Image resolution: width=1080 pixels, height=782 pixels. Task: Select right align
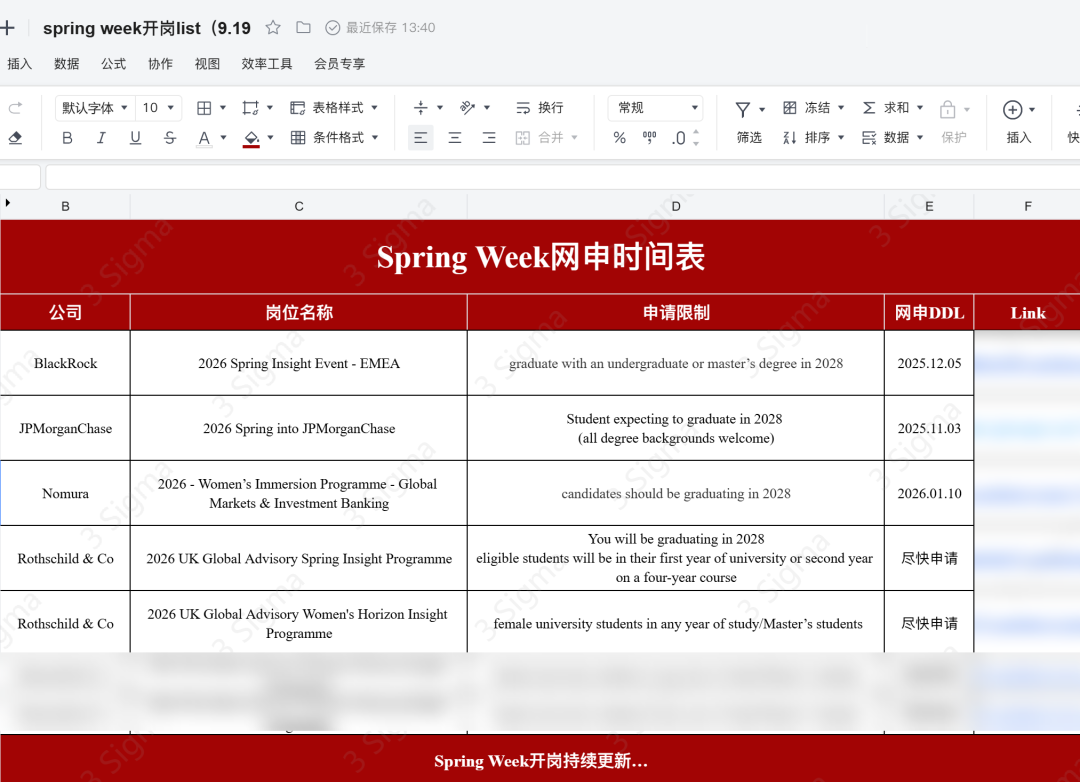coord(489,138)
